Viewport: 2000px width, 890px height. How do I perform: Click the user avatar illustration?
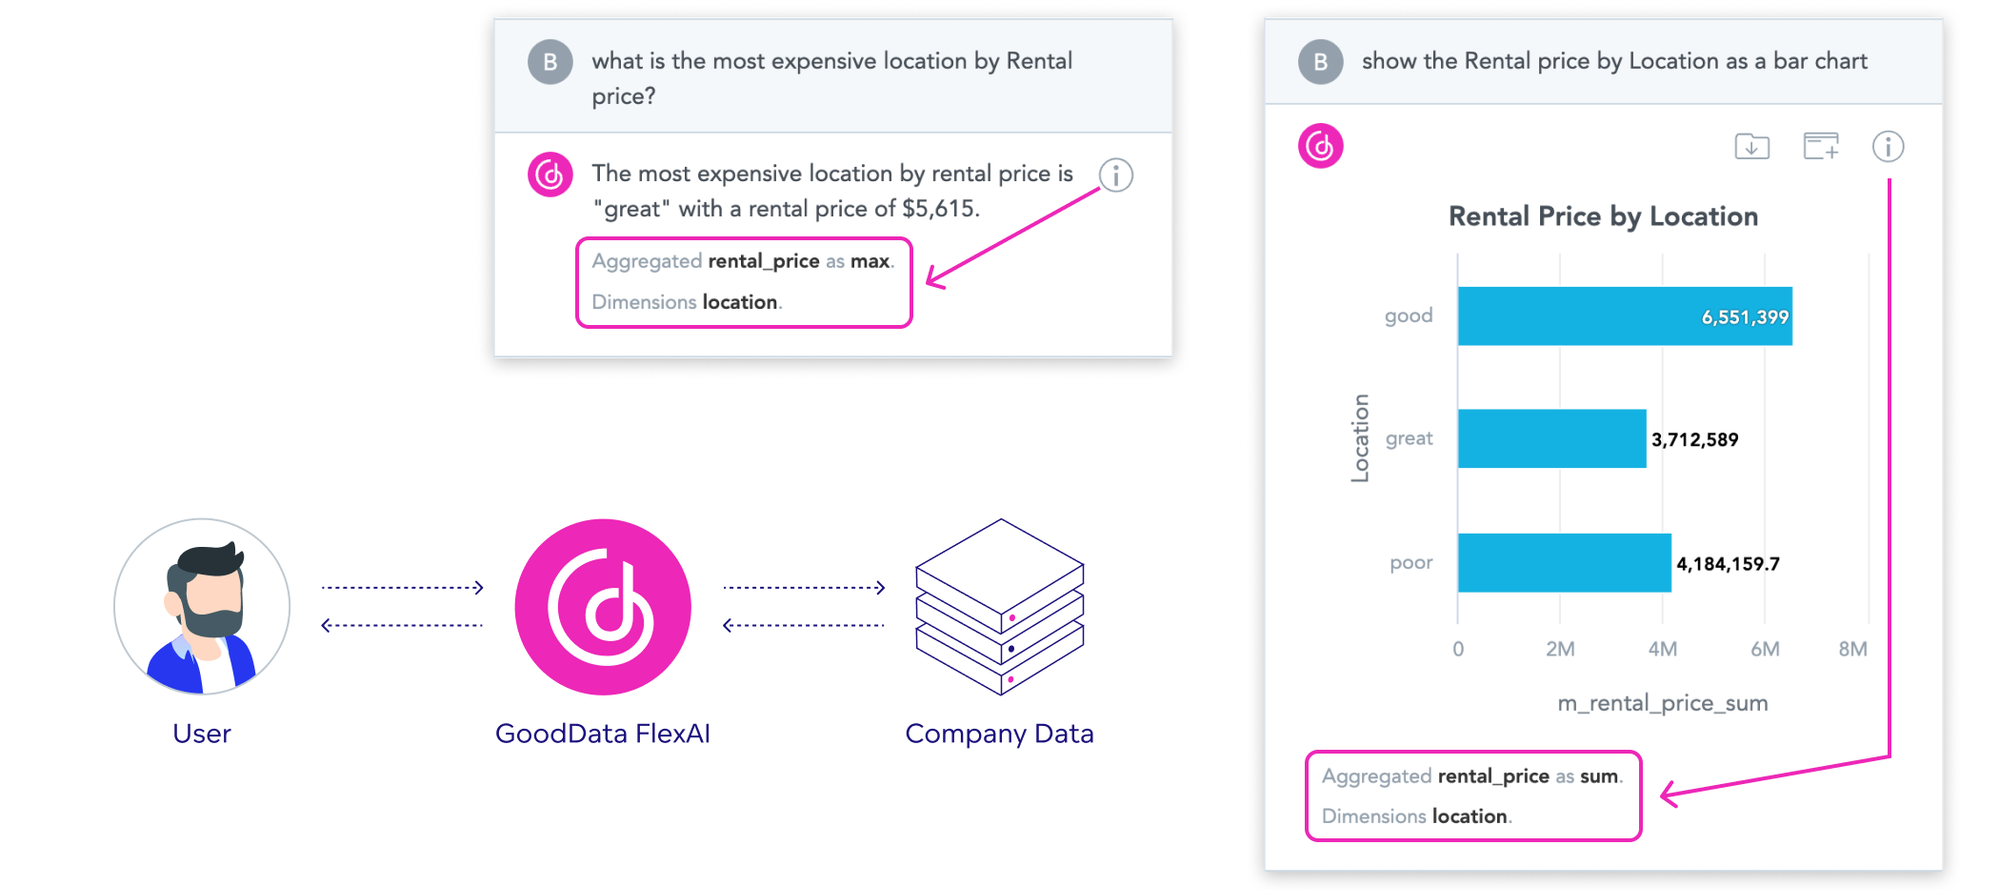201,605
